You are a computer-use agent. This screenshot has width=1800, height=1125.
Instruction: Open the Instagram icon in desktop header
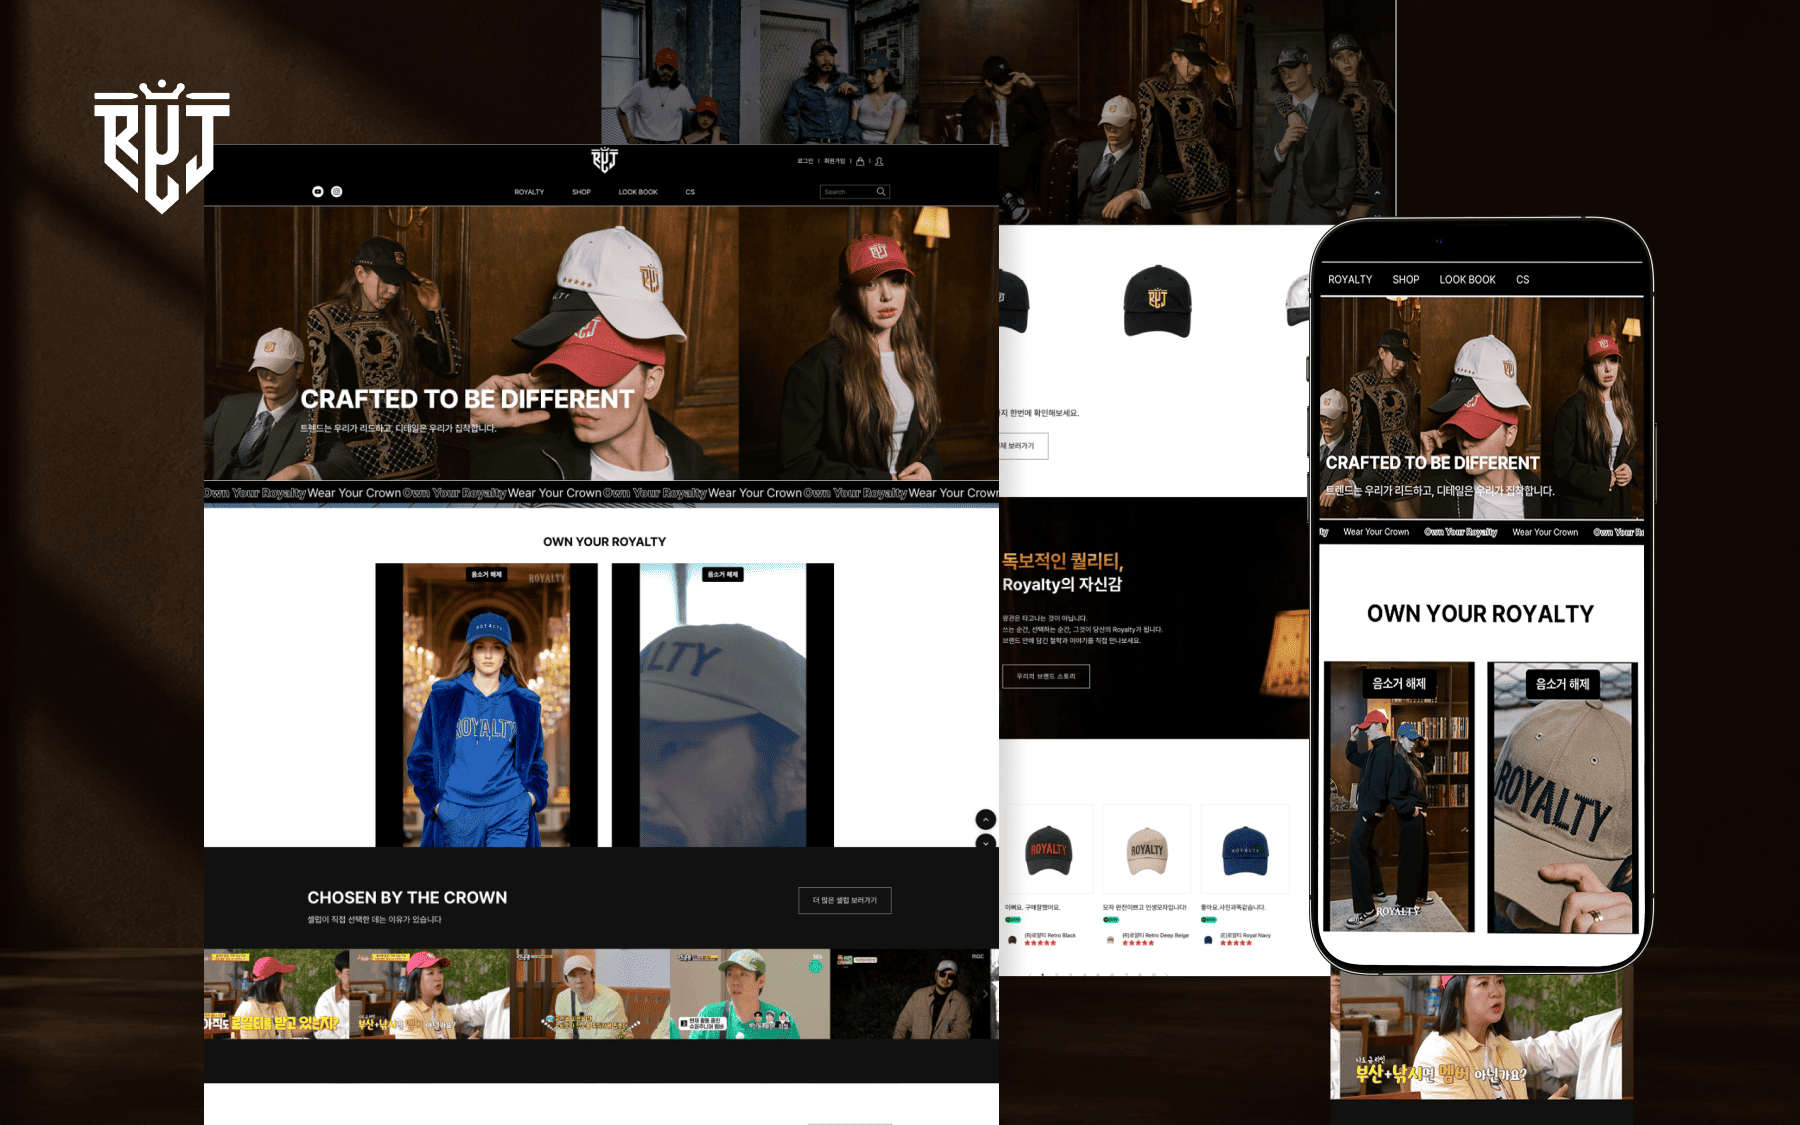(x=337, y=192)
